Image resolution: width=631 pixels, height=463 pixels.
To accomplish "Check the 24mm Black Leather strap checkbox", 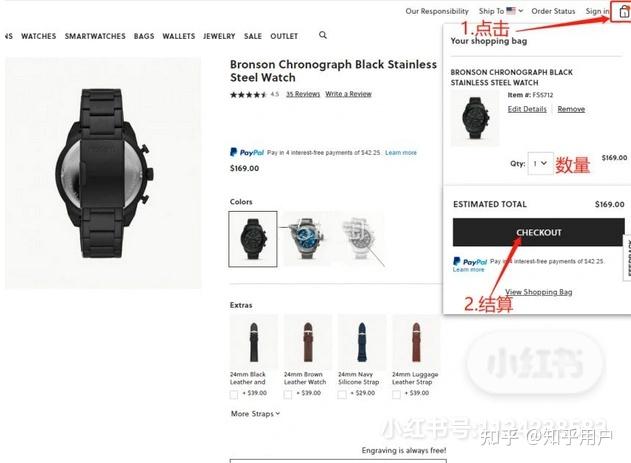I will click(234, 395).
